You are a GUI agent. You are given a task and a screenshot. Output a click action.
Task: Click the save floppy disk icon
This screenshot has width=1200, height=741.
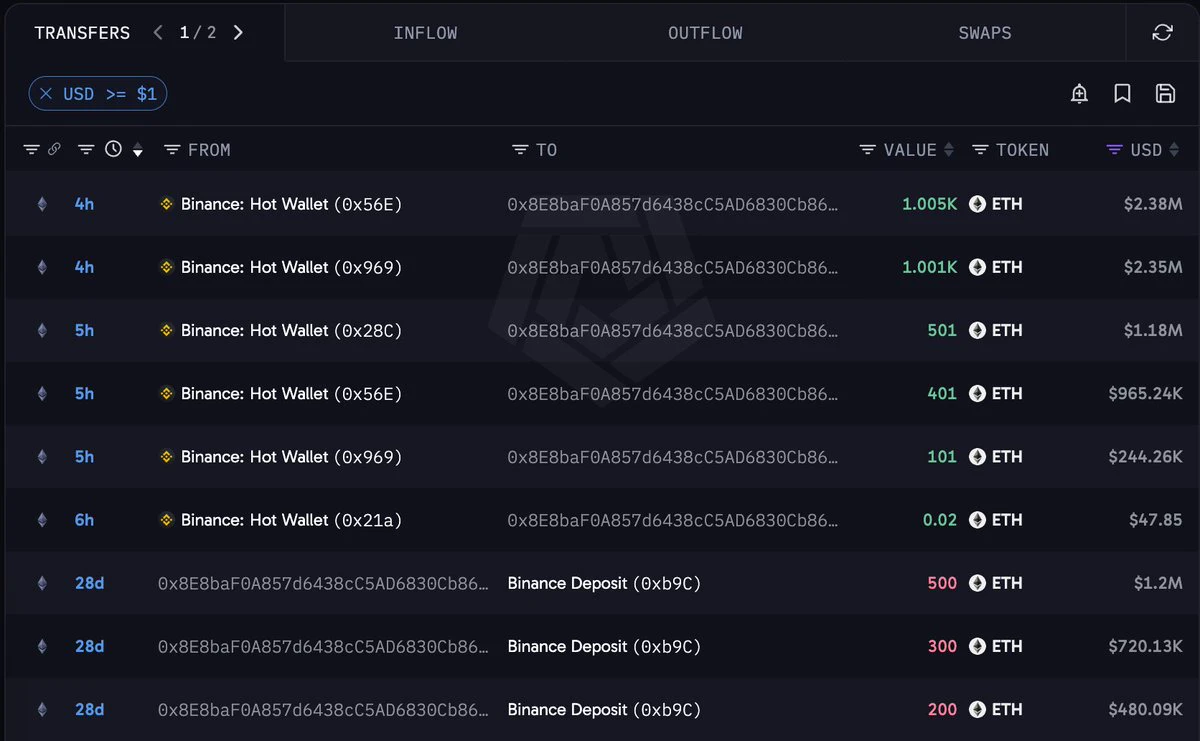pyautogui.click(x=1165, y=94)
